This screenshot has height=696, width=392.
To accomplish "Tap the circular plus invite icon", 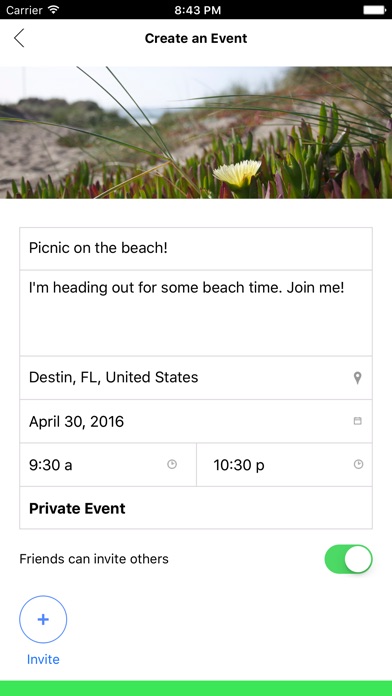I will point(43,619).
